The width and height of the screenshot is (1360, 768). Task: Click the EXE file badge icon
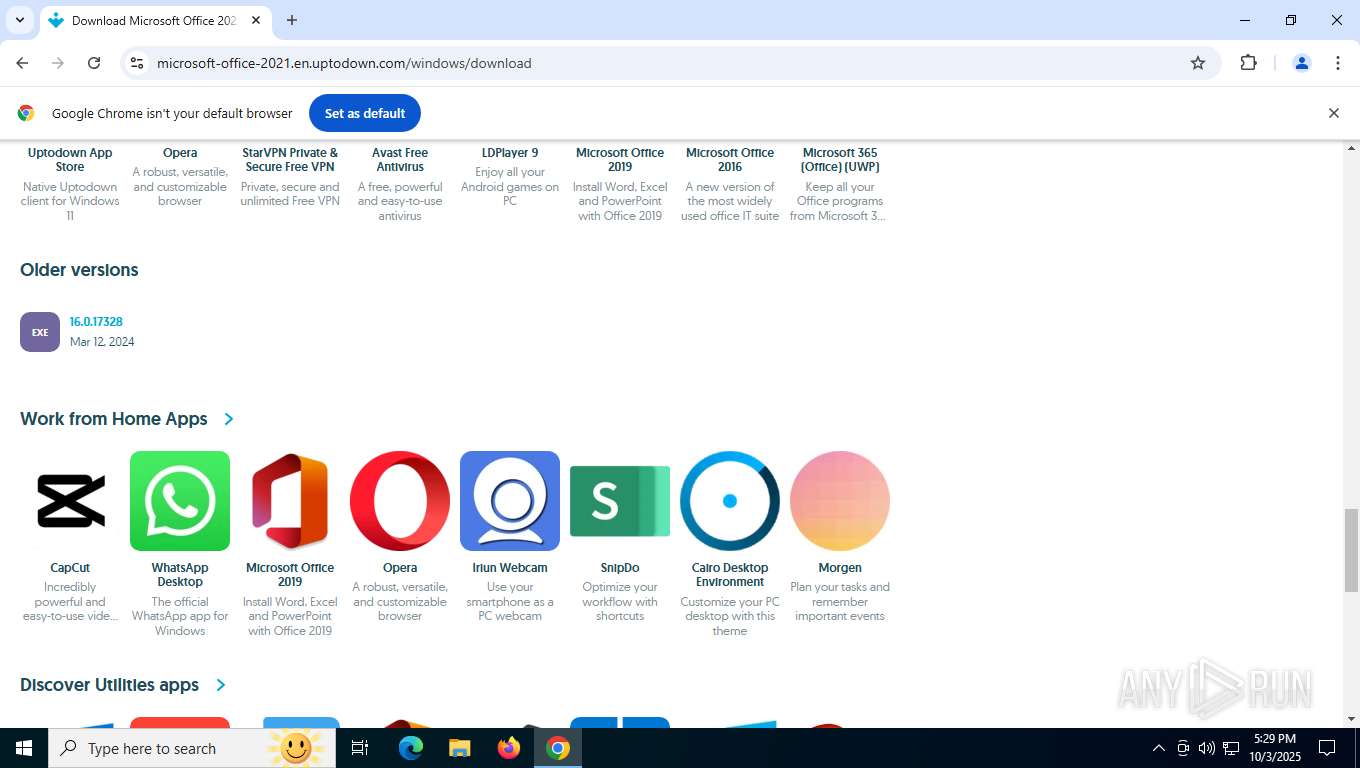pos(40,332)
